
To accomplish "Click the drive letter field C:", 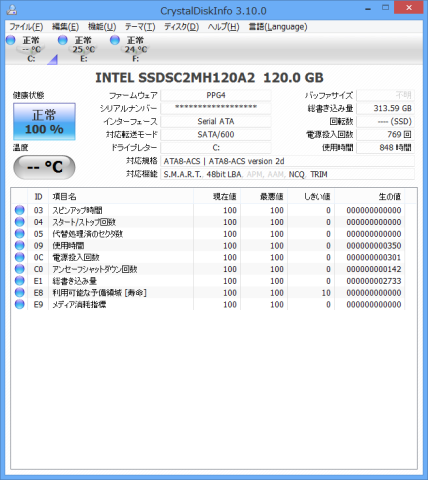I will tap(216, 147).
